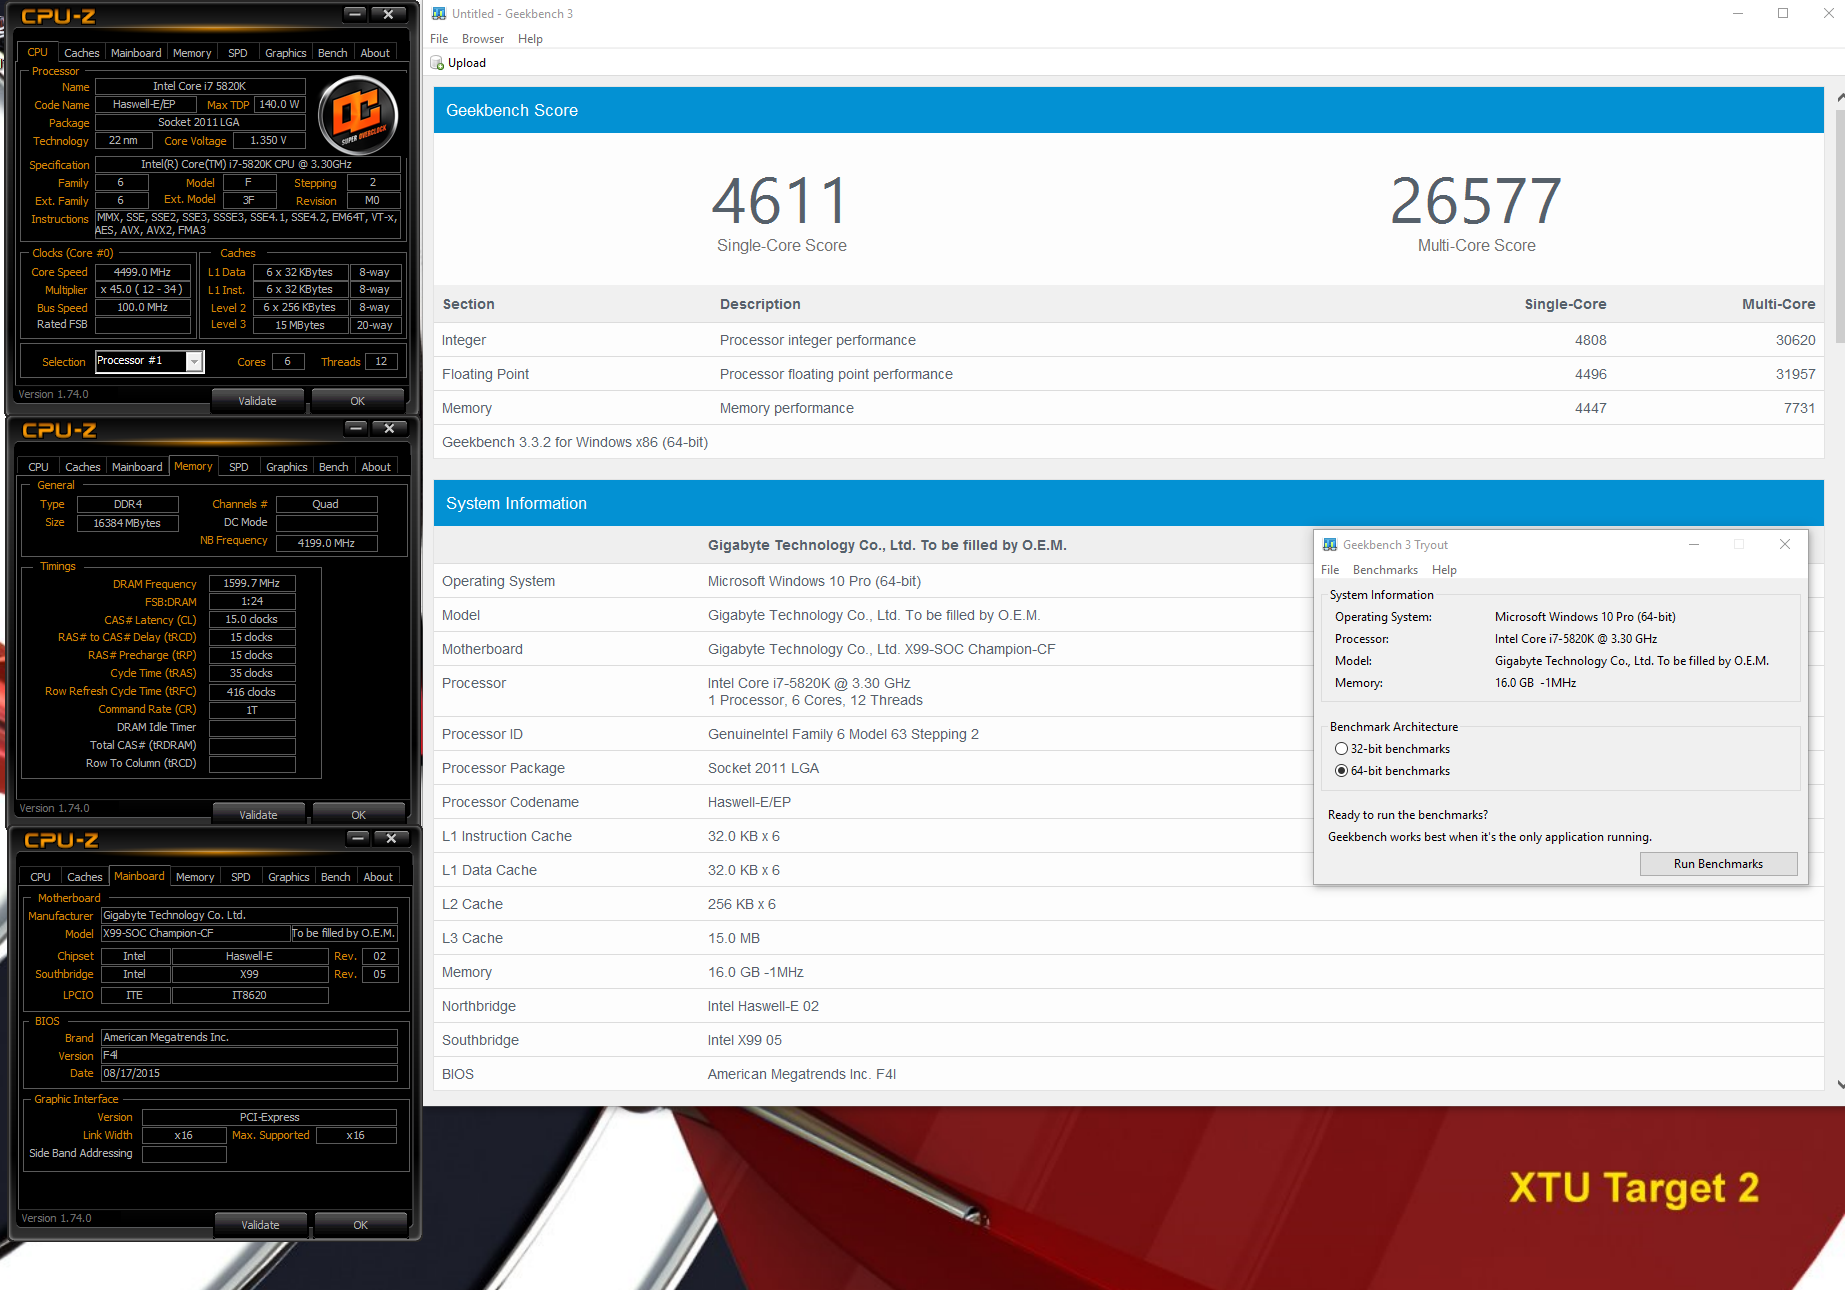Image resolution: width=1845 pixels, height=1290 pixels.
Task: Minimize the Geekbench 3 Tryout dialog
Action: [x=1694, y=545]
